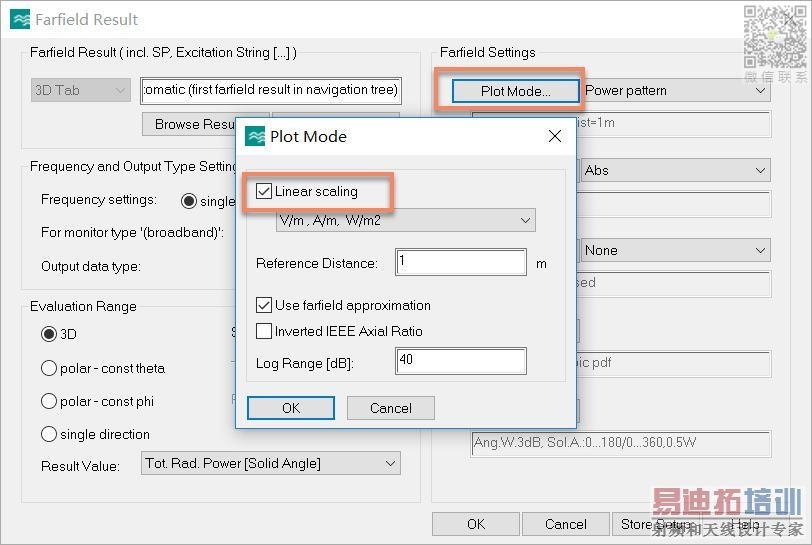This screenshot has width=812, height=545.
Task: Click the Farfield Result window icon
Action: (18, 19)
